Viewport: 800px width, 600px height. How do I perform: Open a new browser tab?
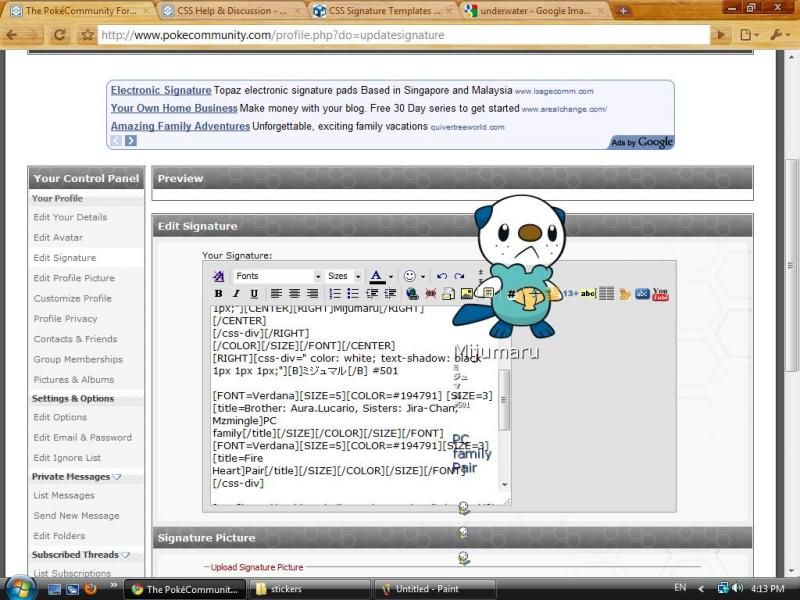[x=623, y=11]
